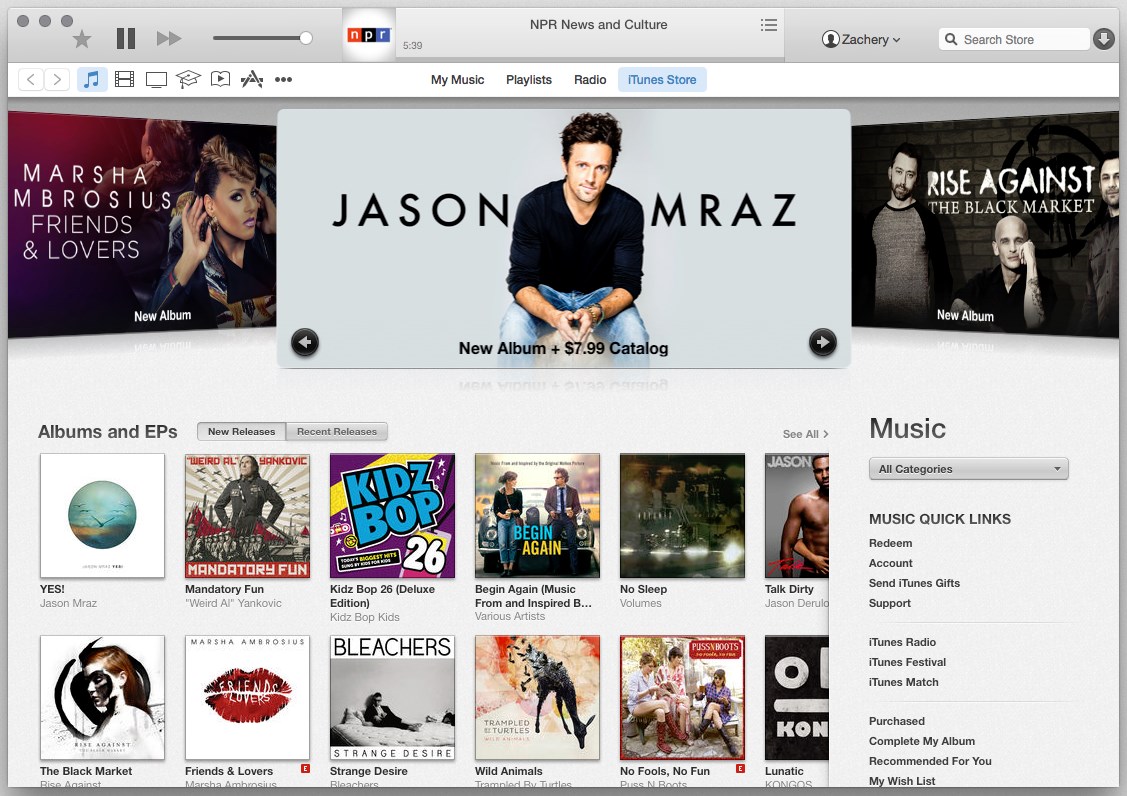This screenshot has height=796, width=1127.
Task: Open the Jason Mraz featured banner
Action: tap(564, 238)
